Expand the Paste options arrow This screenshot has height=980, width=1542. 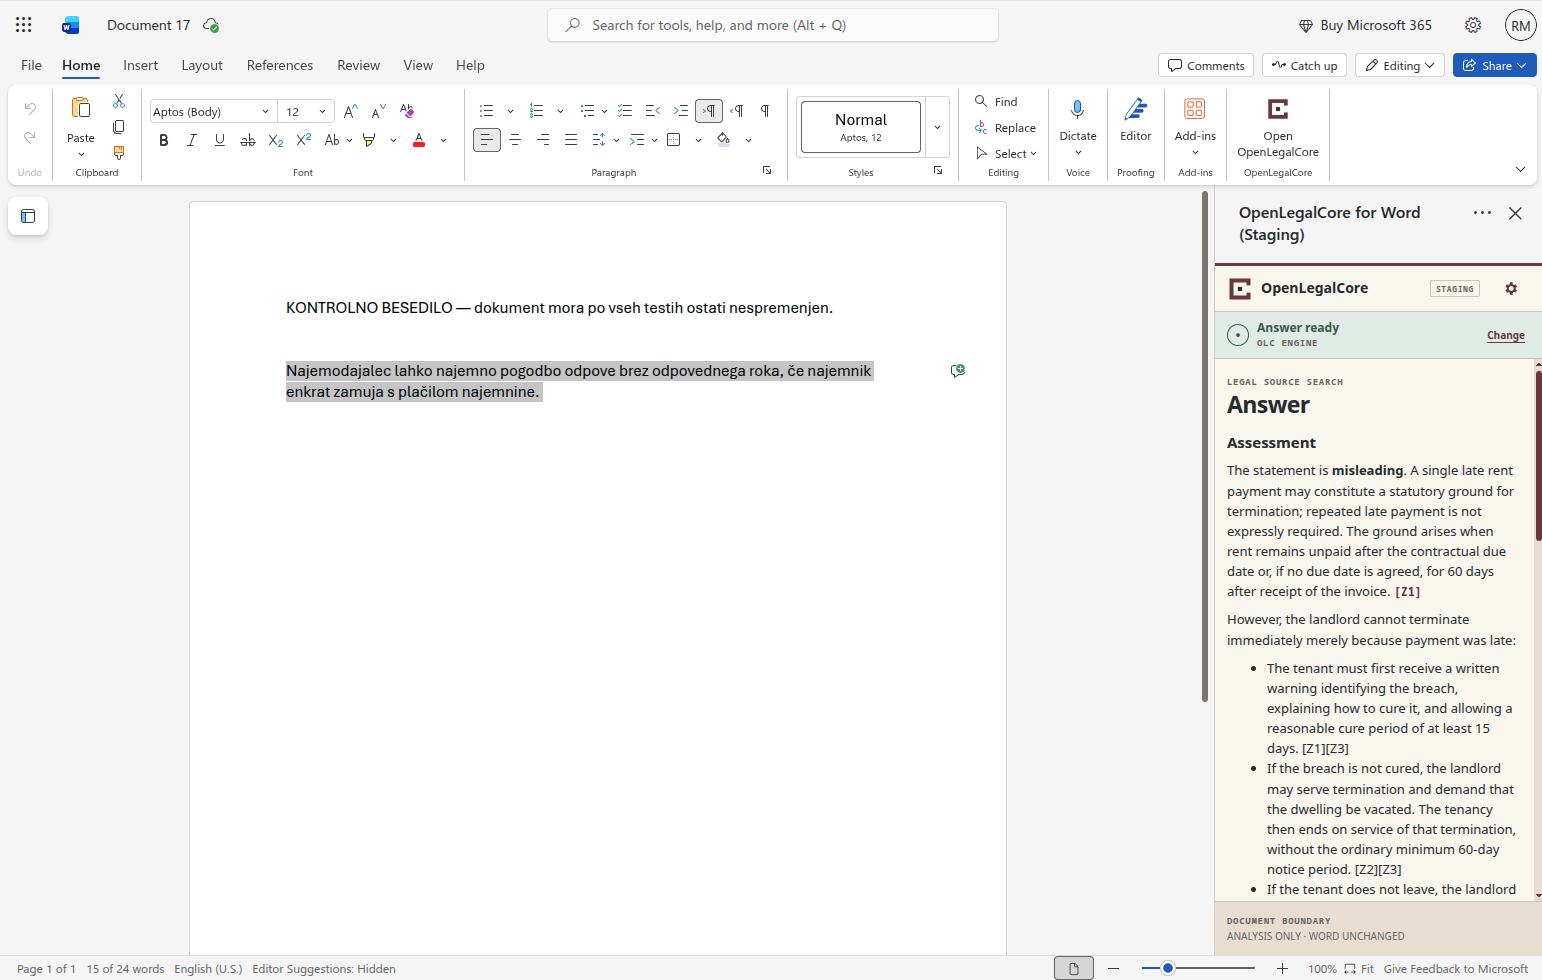point(81,154)
